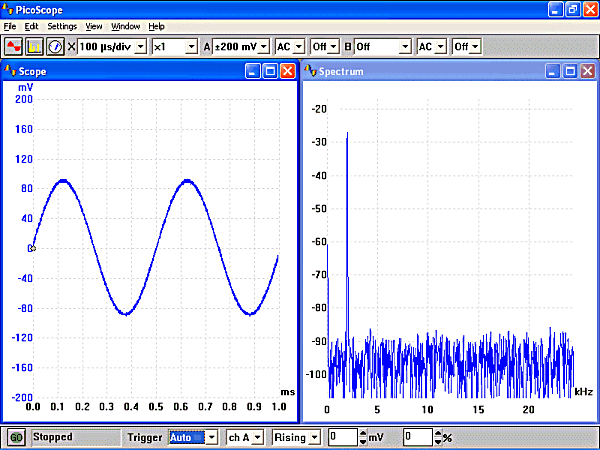Open the View menu
This screenshot has height=450, width=600.
tap(94, 26)
